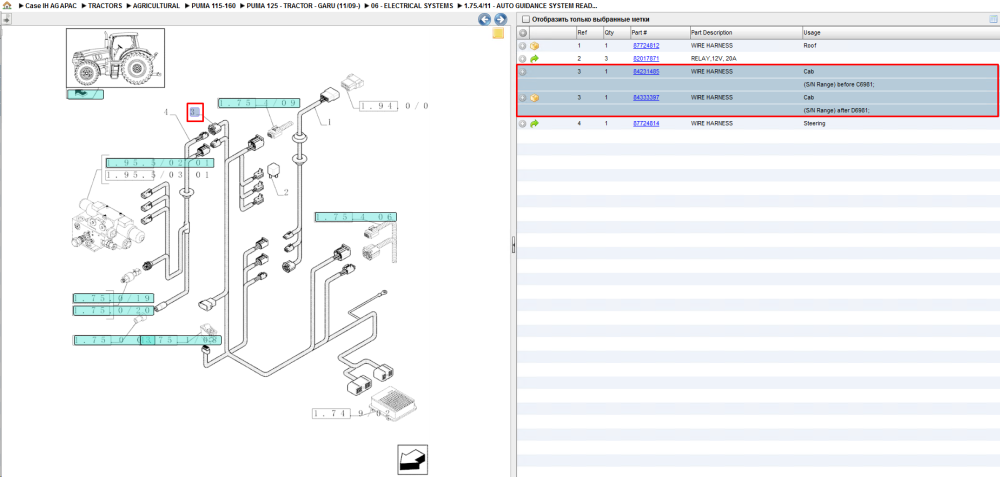
Task: Add part 87724814 using its plus icon
Action: pos(522,124)
